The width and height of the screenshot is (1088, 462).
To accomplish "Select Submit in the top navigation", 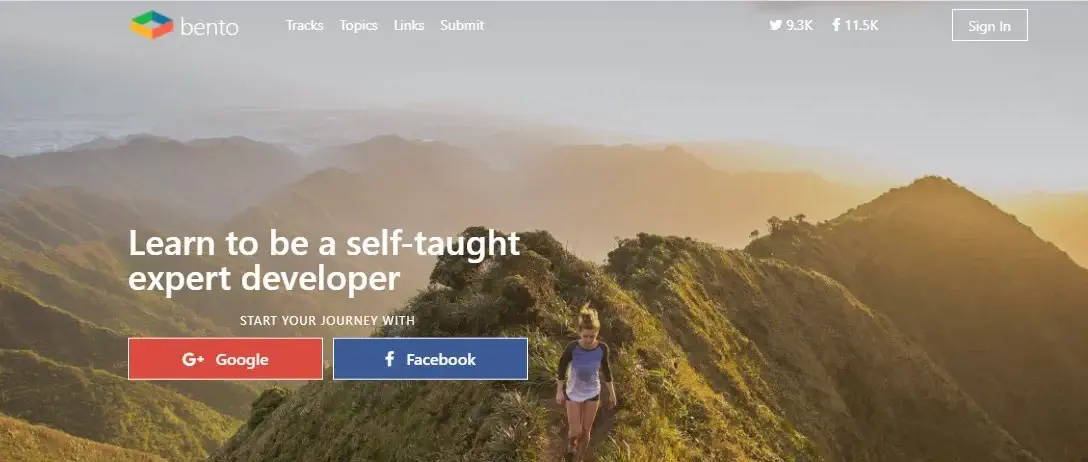I will pos(462,25).
